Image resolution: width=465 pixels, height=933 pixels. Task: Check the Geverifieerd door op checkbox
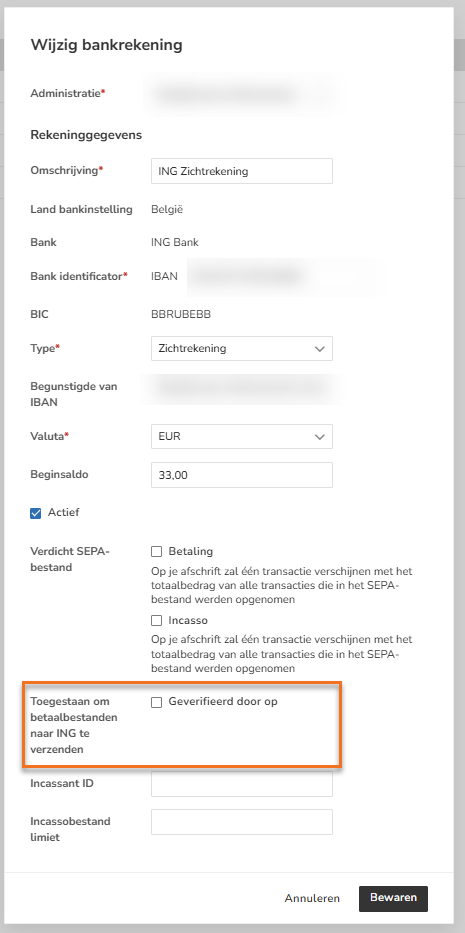coord(157,702)
